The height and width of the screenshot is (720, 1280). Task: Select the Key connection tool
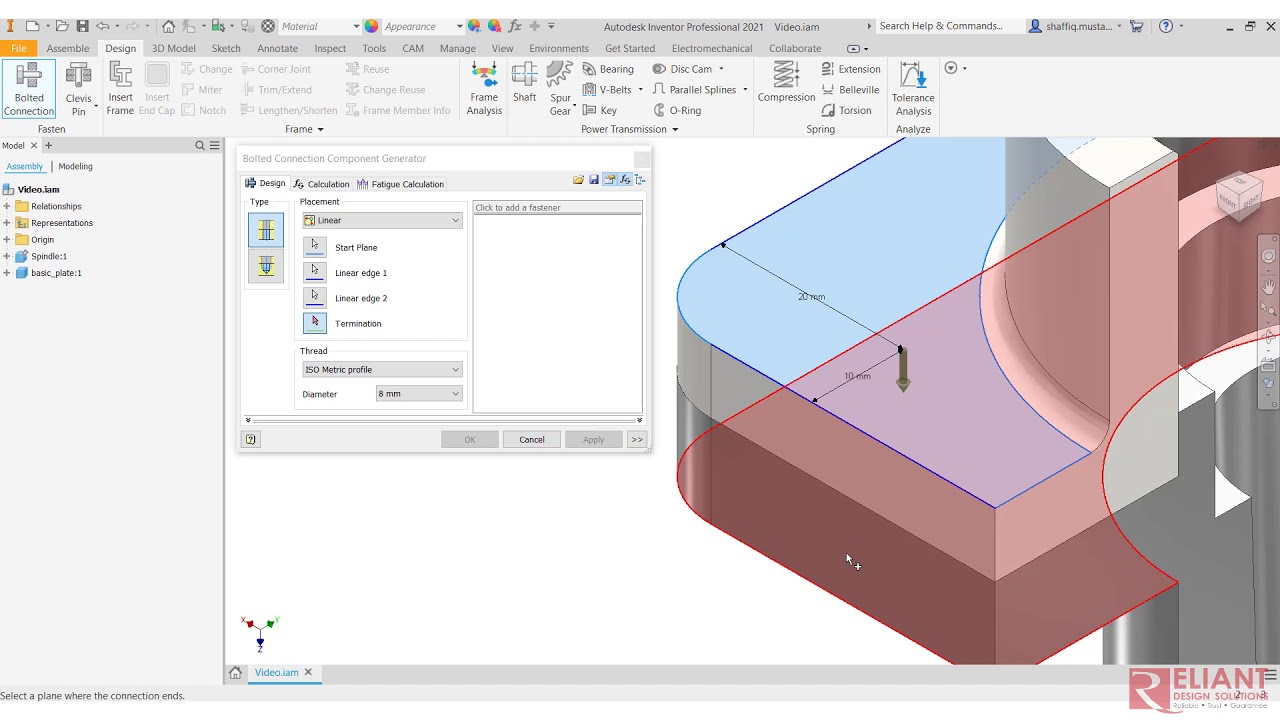click(x=600, y=111)
